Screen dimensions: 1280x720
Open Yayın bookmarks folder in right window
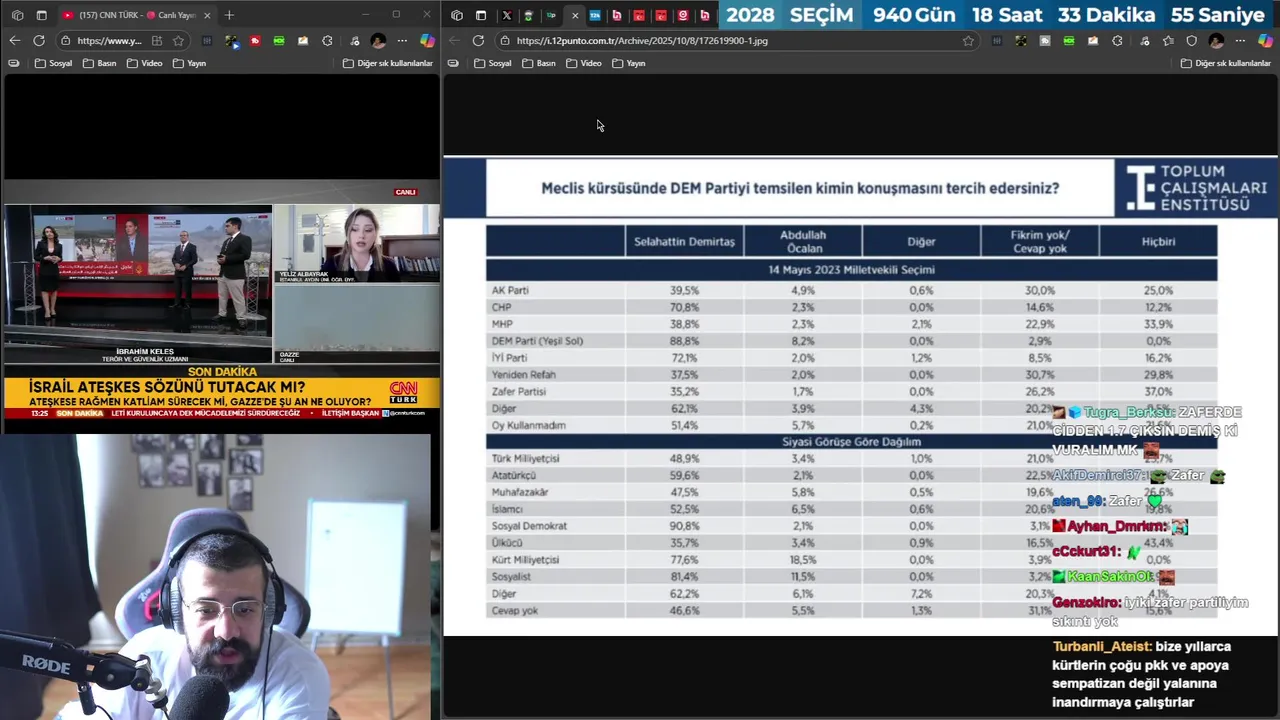628,63
